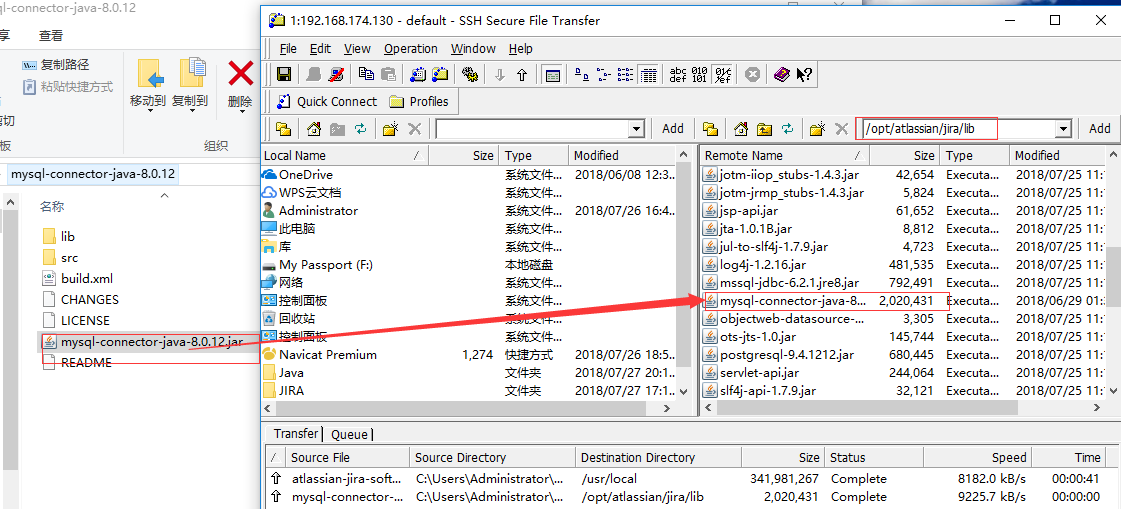
Task: Click the Help book icon
Action: 781,74
